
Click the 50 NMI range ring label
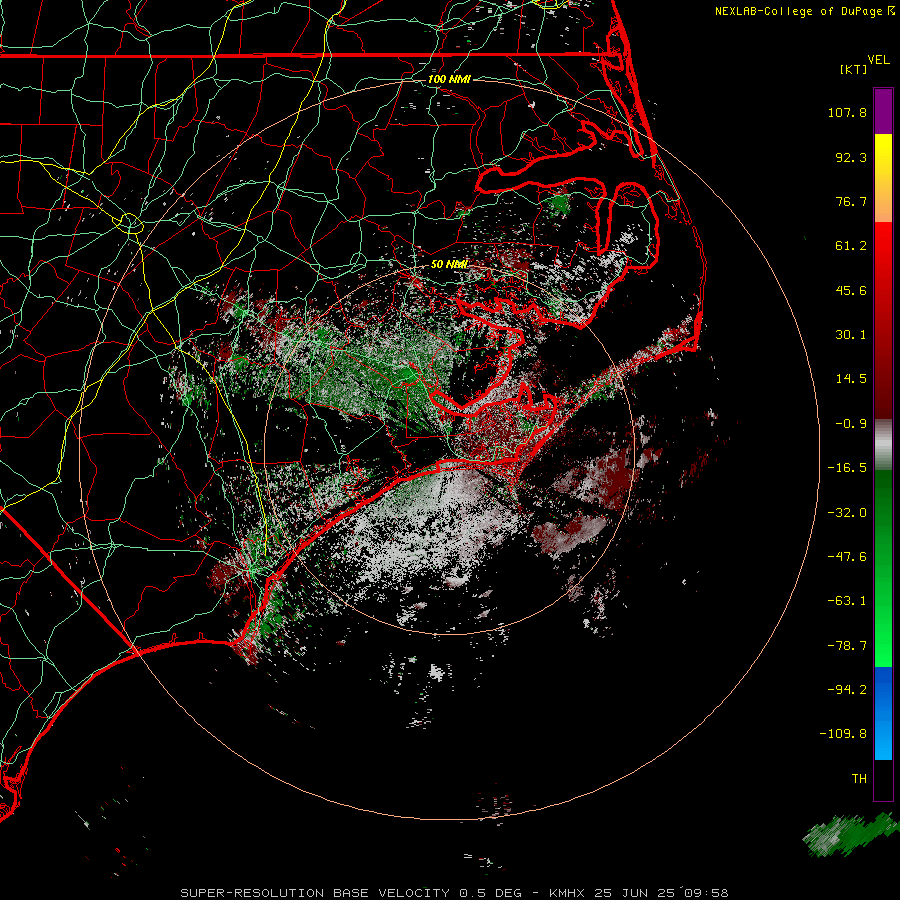[x=449, y=264]
